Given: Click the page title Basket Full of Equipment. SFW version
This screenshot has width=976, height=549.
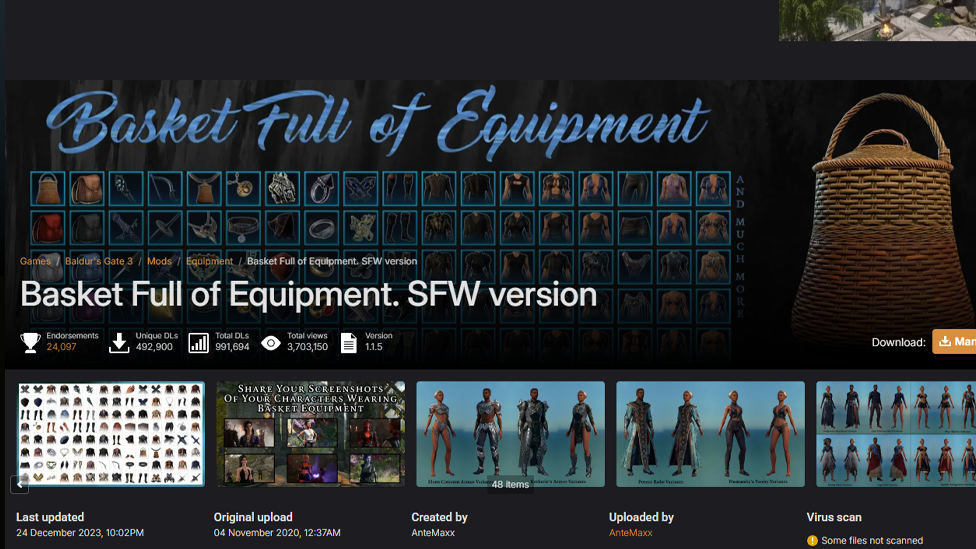Looking at the screenshot, I should 309,294.
